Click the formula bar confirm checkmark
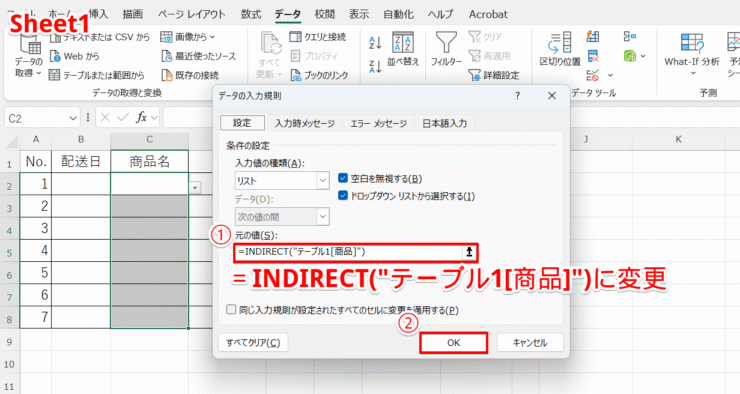Viewport: 740px width, 394px height. point(123,117)
